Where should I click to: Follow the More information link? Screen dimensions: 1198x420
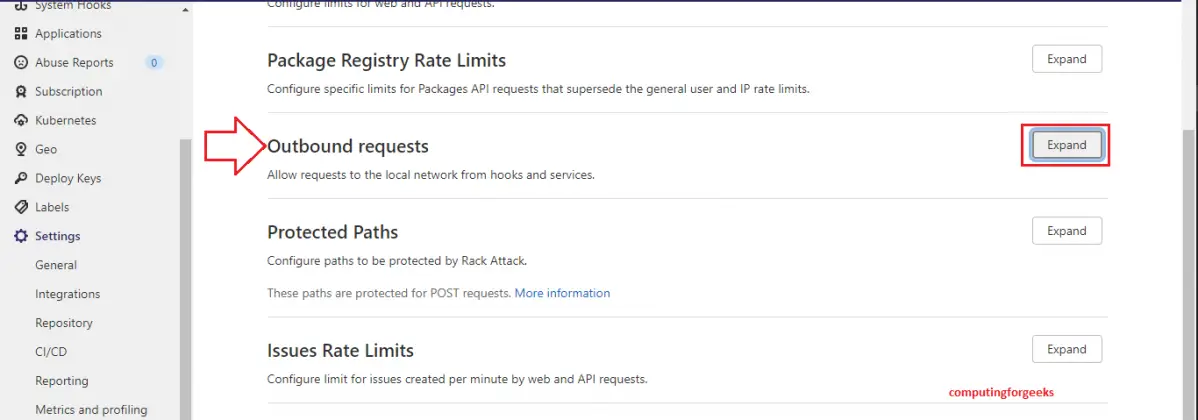[x=562, y=293]
